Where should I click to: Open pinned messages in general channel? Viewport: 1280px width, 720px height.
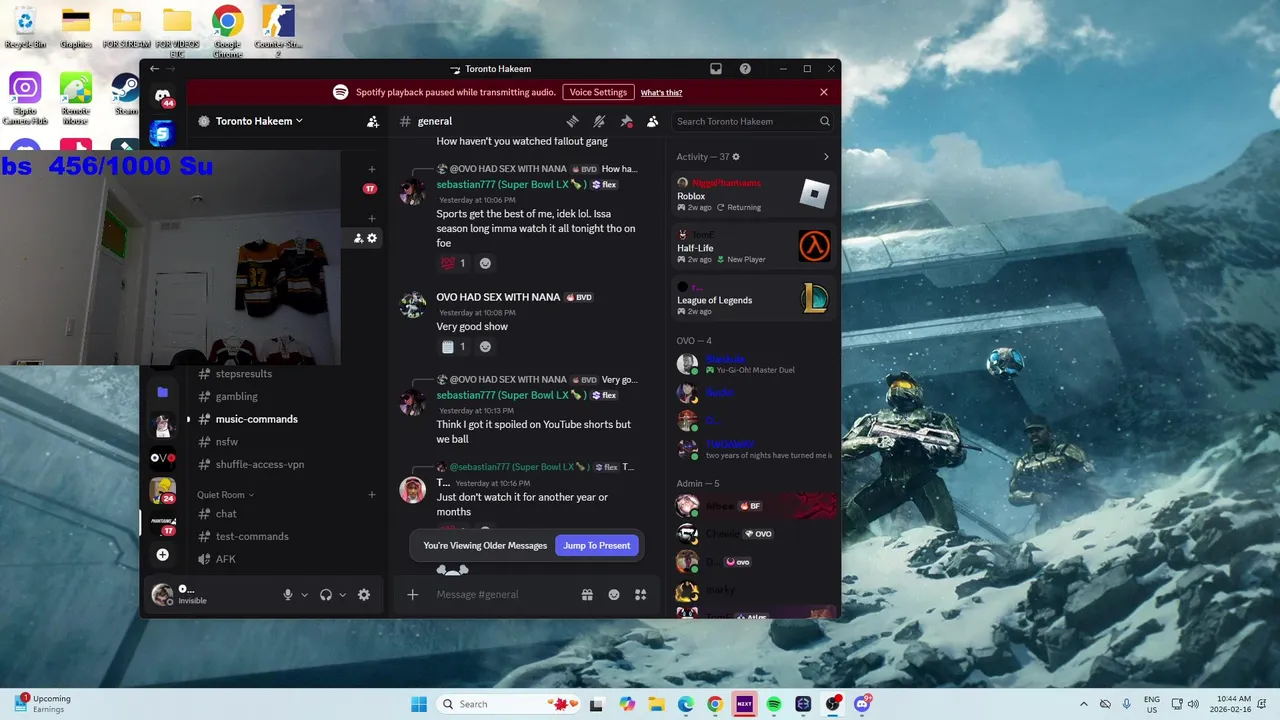(626, 121)
